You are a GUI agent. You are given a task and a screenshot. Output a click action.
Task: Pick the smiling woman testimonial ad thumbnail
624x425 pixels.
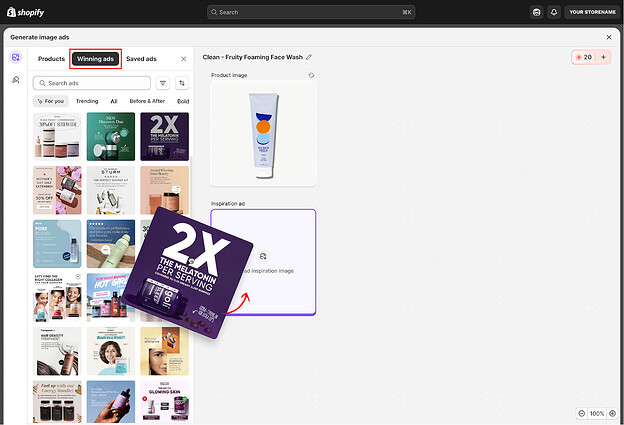tap(111, 351)
